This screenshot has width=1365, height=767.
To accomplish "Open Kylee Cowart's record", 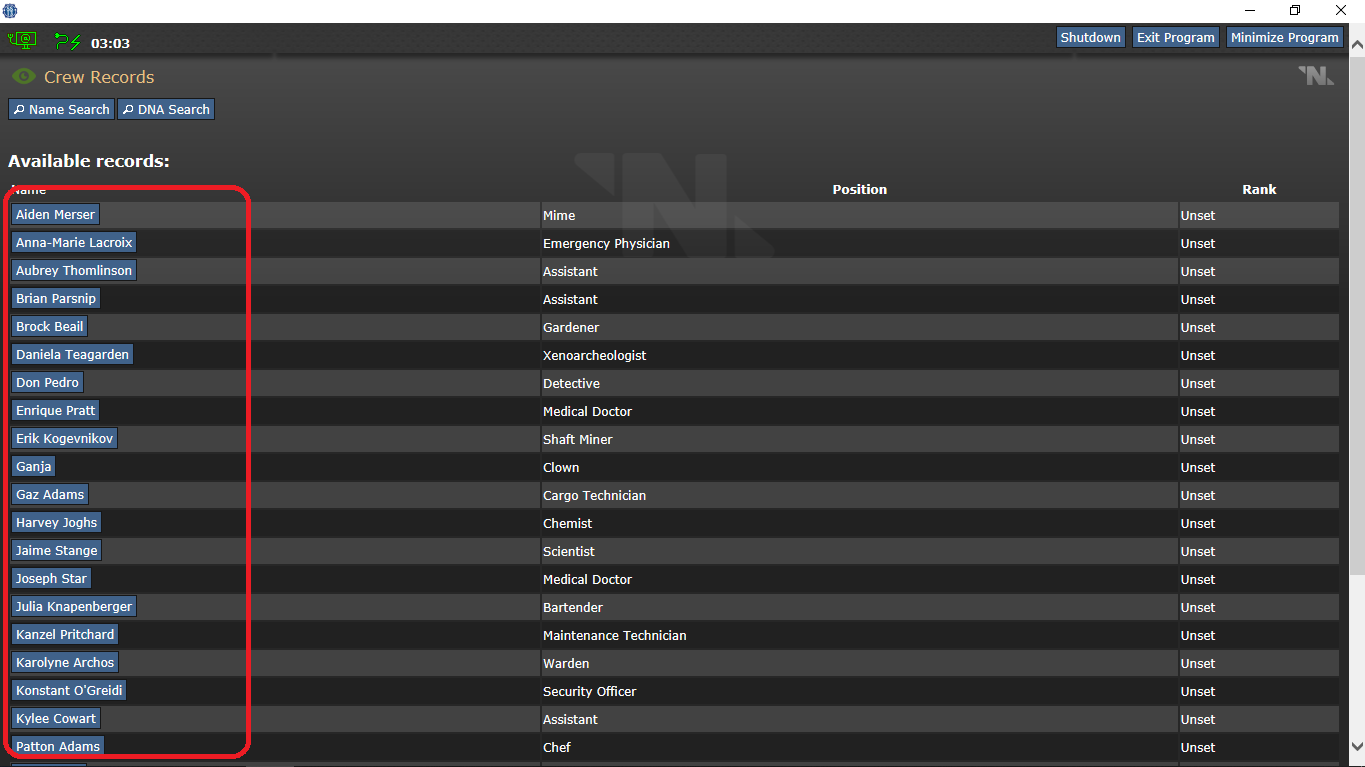I will click(56, 718).
